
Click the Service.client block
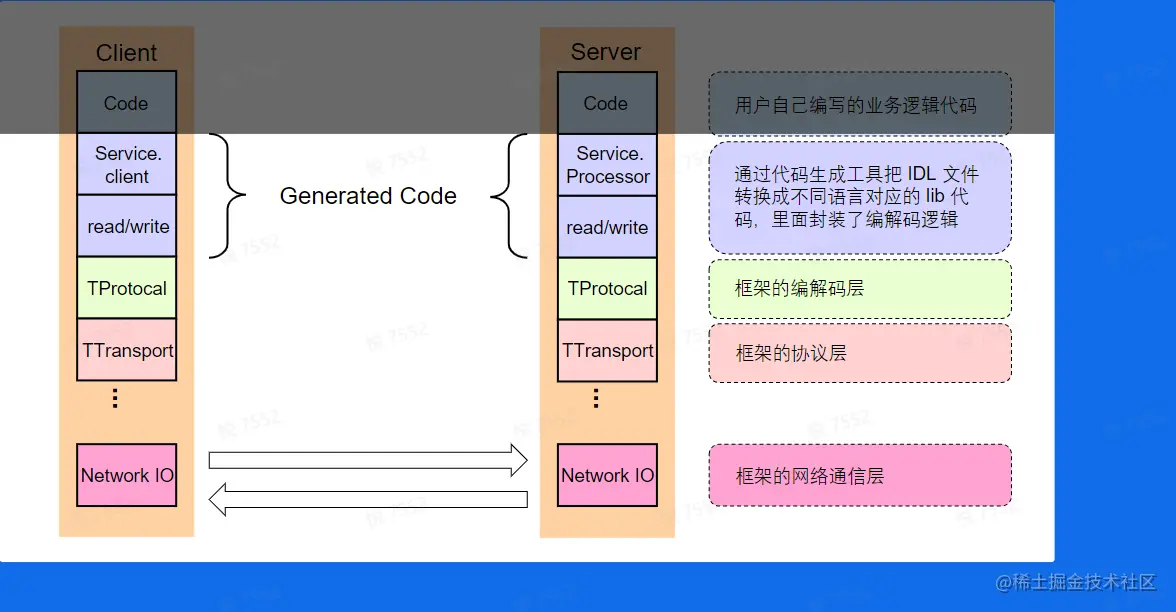(x=126, y=164)
